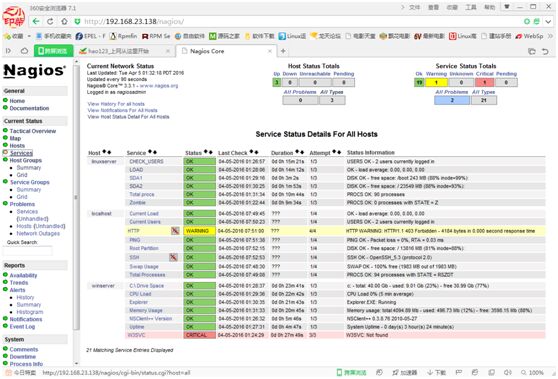Open the Availability report link
The width and height of the screenshot is (558, 379).
(x=23, y=275)
